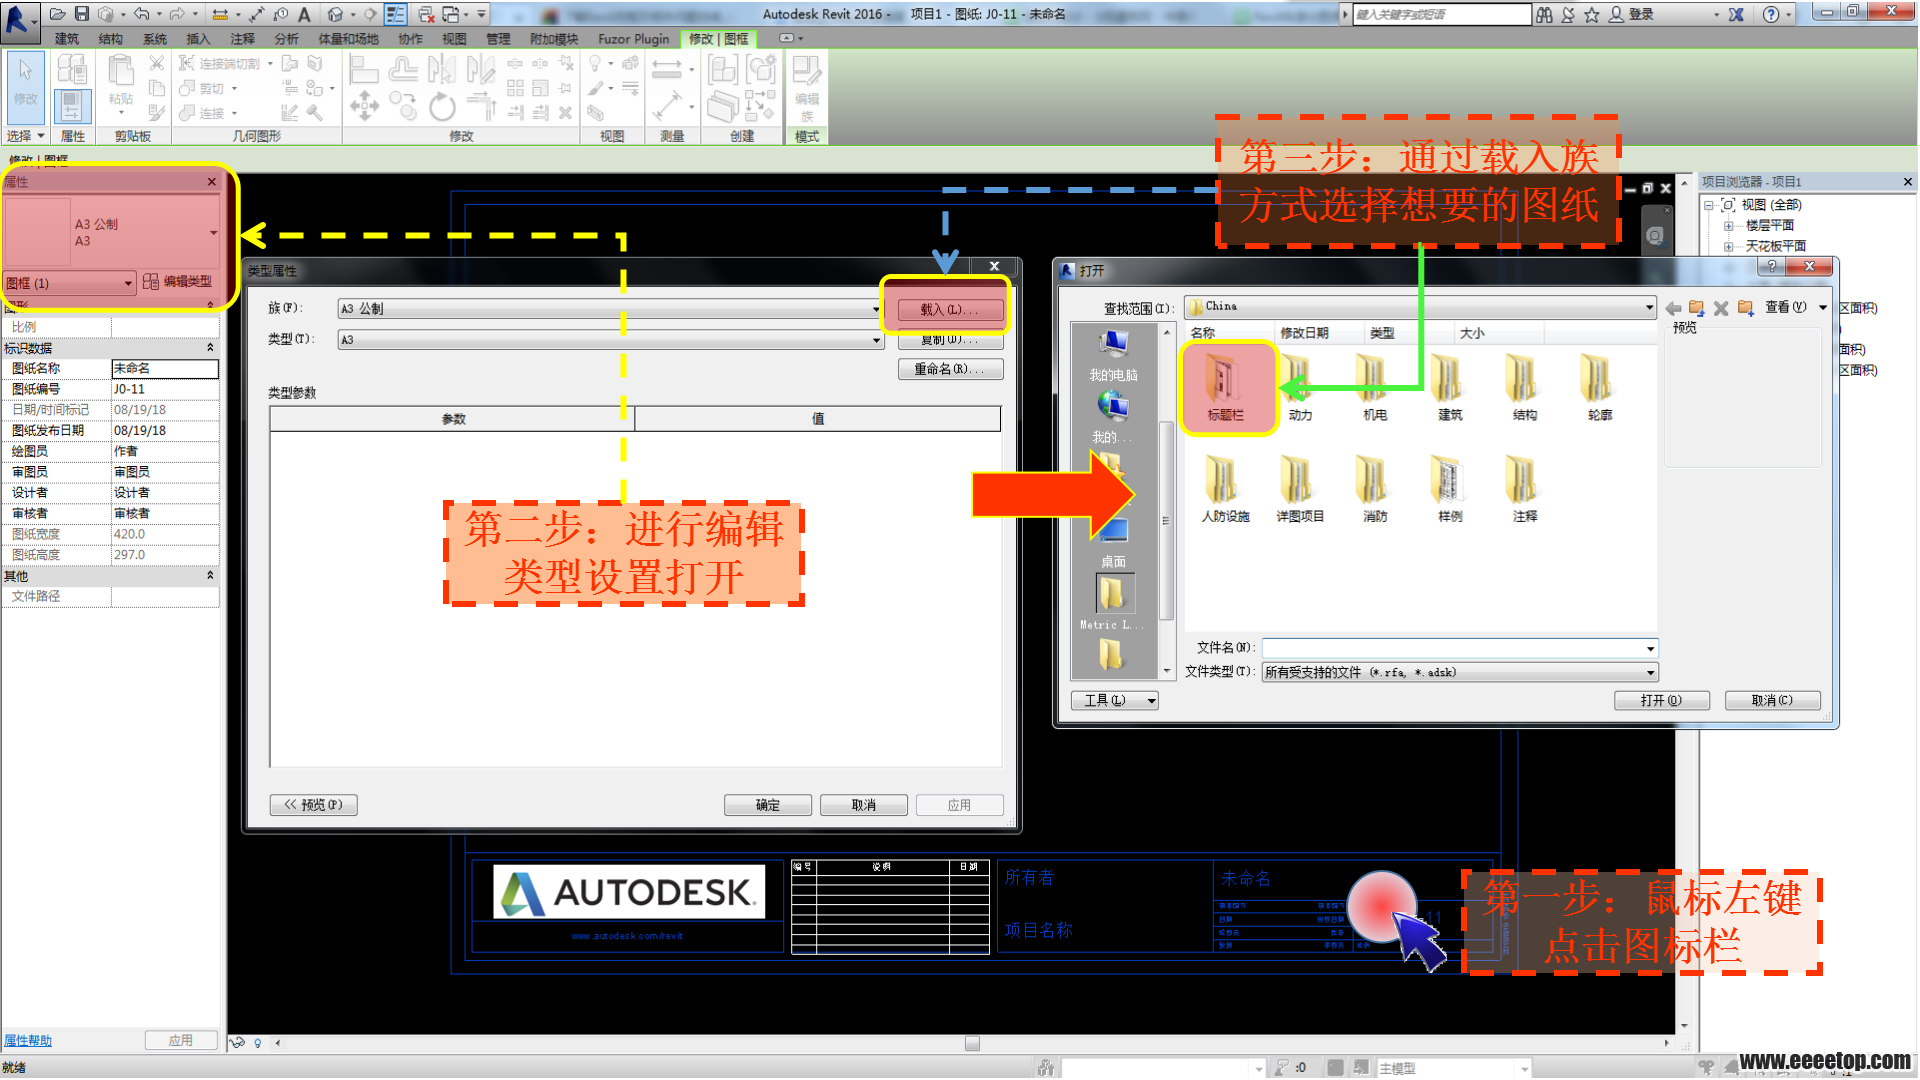Click the 载入(L) button
1920x1080 pixels.
pyautogui.click(x=949, y=309)
